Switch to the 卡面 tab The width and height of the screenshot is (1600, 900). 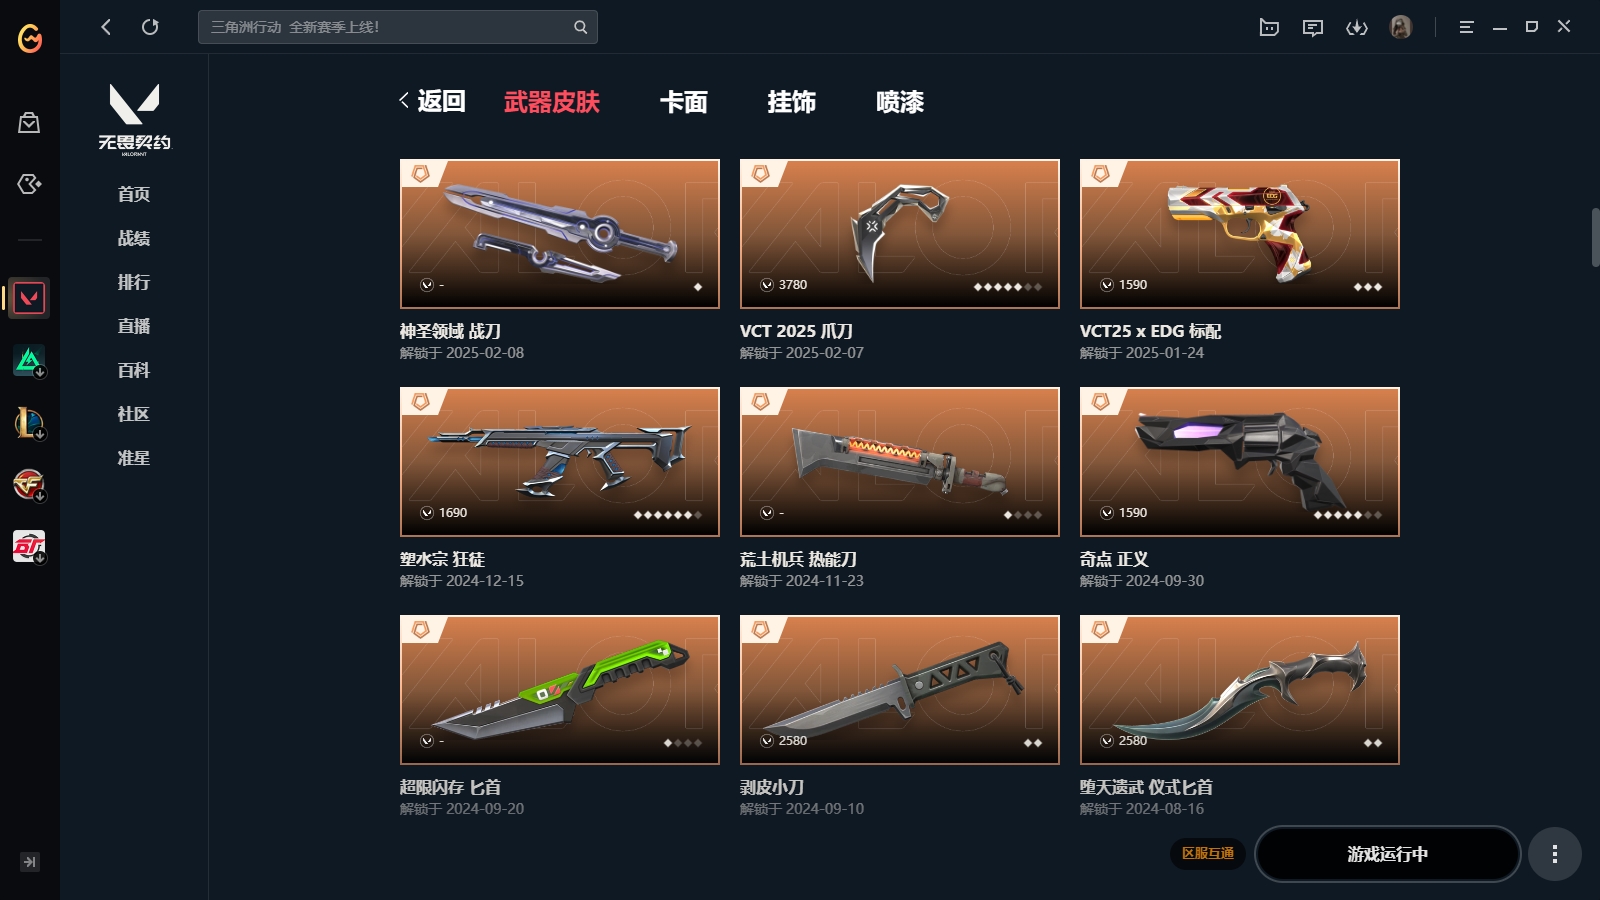[x=684, y=102]
